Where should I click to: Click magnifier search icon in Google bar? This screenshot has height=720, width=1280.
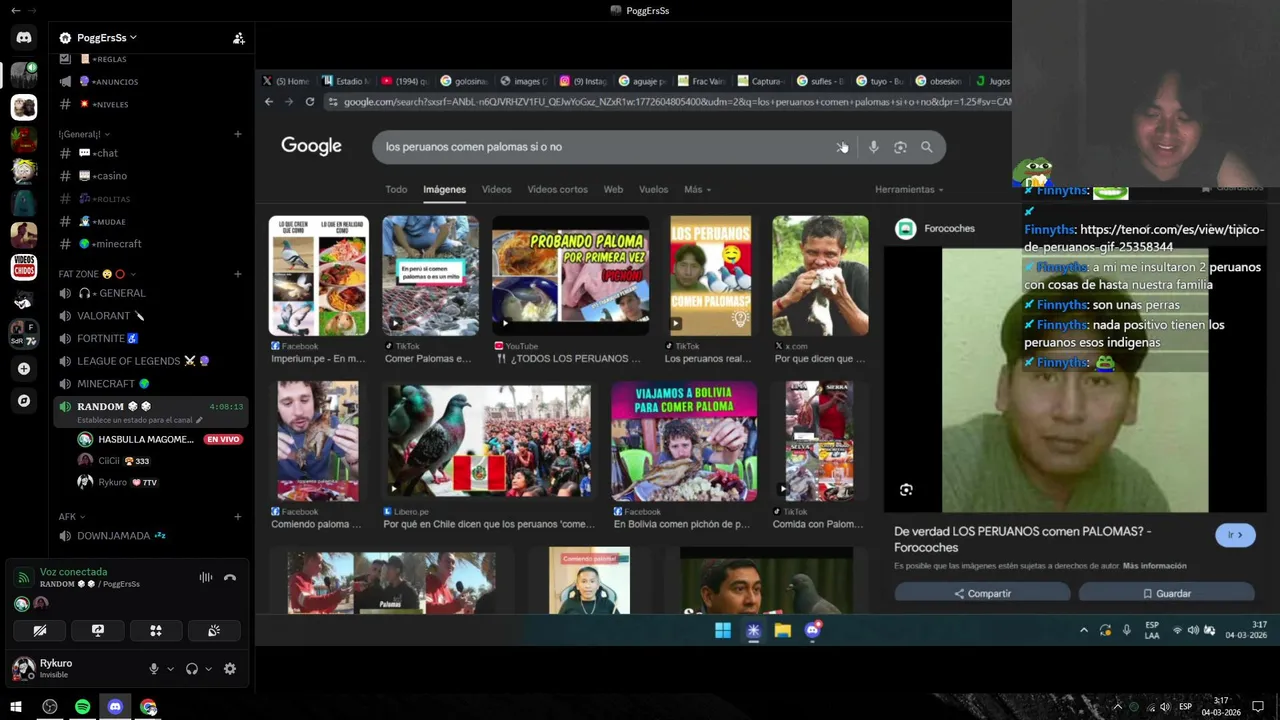(x=927, y=147)
